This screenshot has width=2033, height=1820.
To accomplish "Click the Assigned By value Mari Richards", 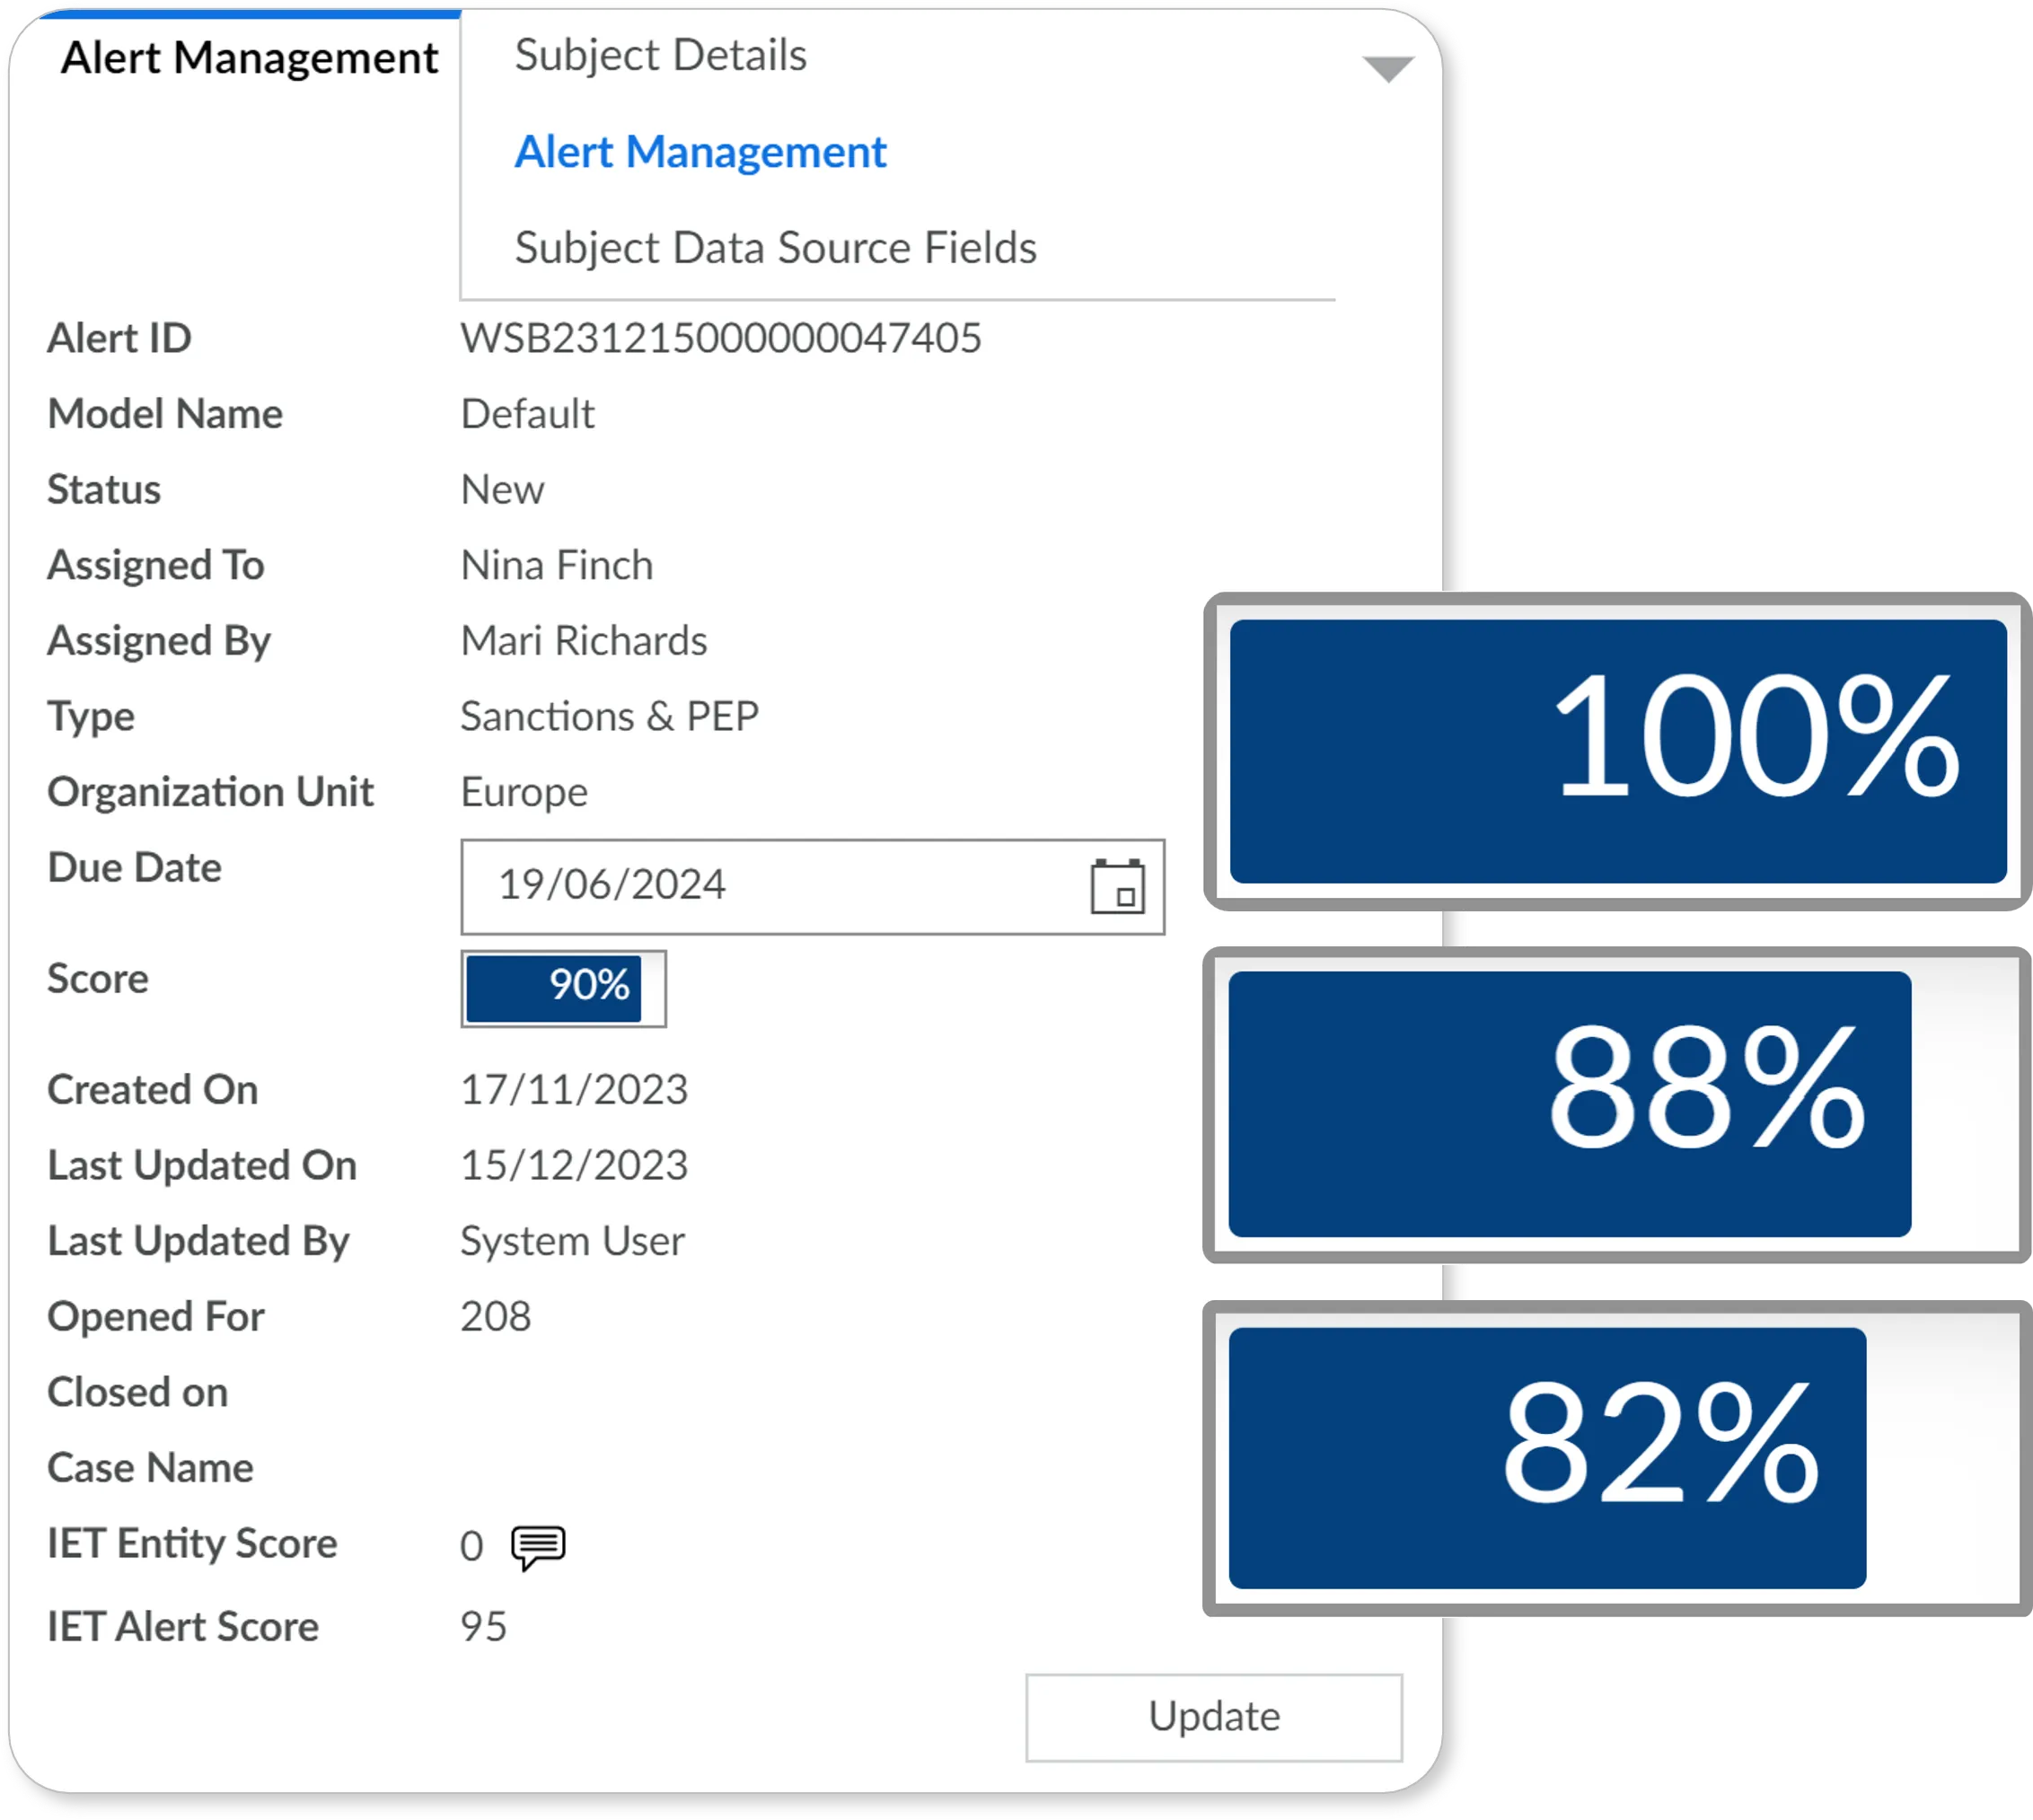I will pos(583,641).
